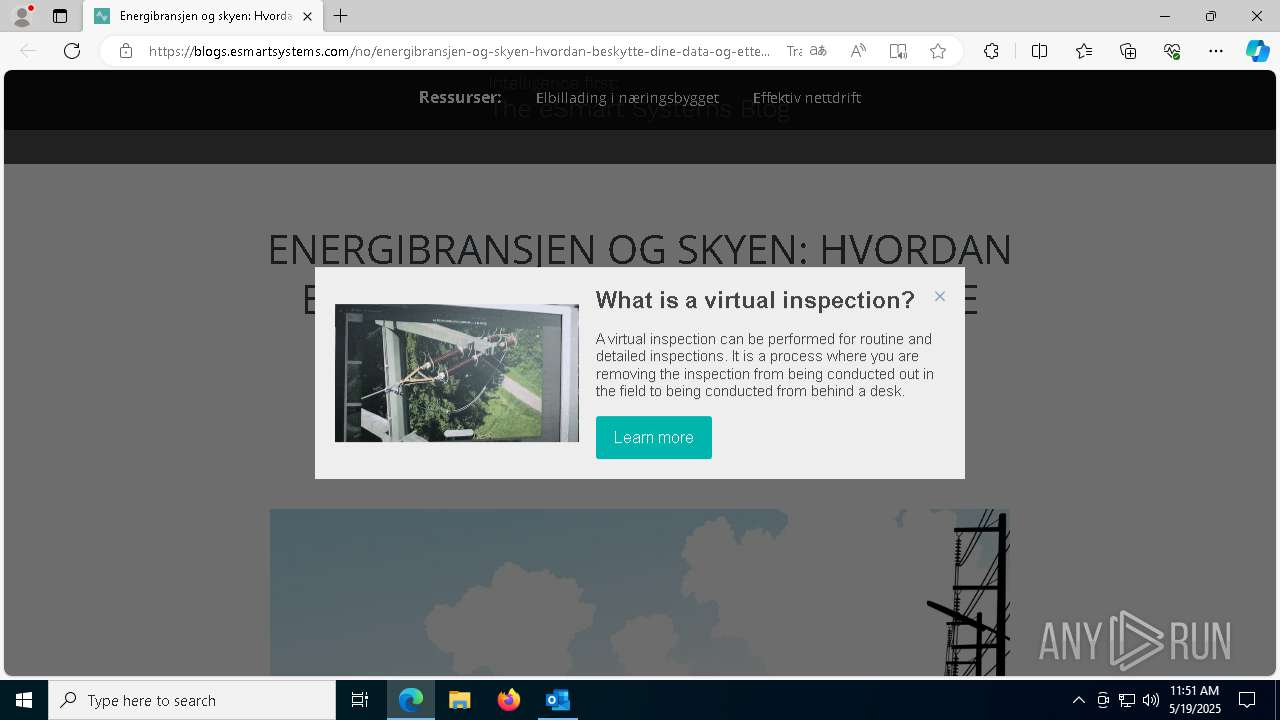The height and width of the screenshot is (720, 1280).
Task: Add this page to favorites
Action: point(938,51)
